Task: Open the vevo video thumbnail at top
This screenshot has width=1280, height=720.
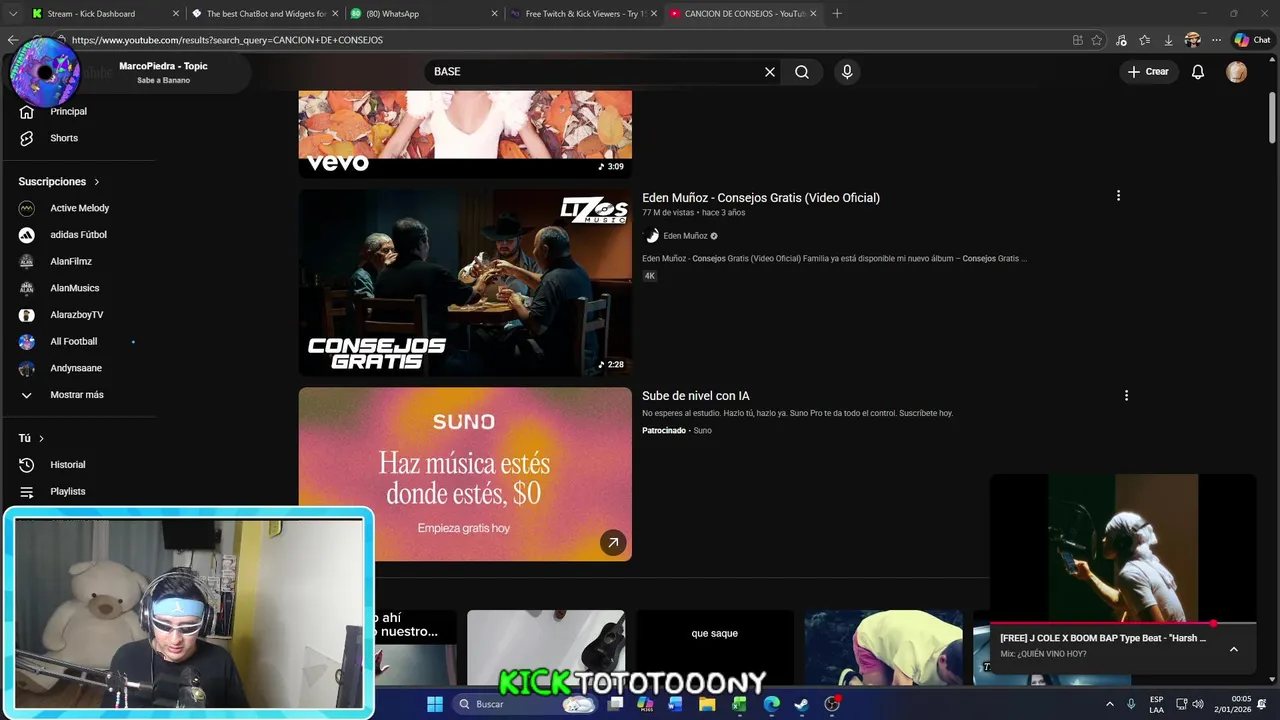Action: [465, 134]
